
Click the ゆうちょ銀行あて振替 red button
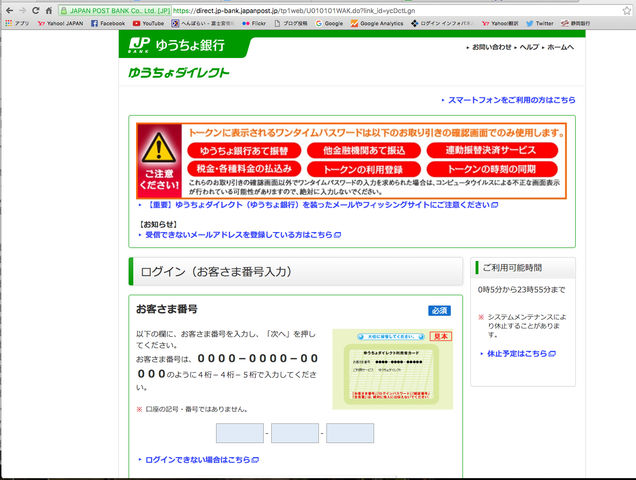244,151
